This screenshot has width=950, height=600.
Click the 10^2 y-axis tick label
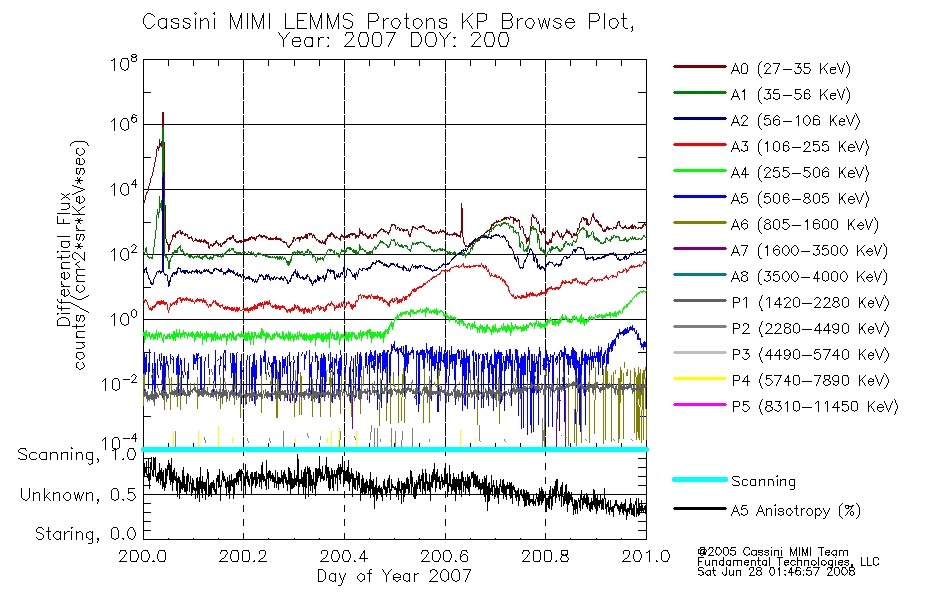(x=124, y=254)
